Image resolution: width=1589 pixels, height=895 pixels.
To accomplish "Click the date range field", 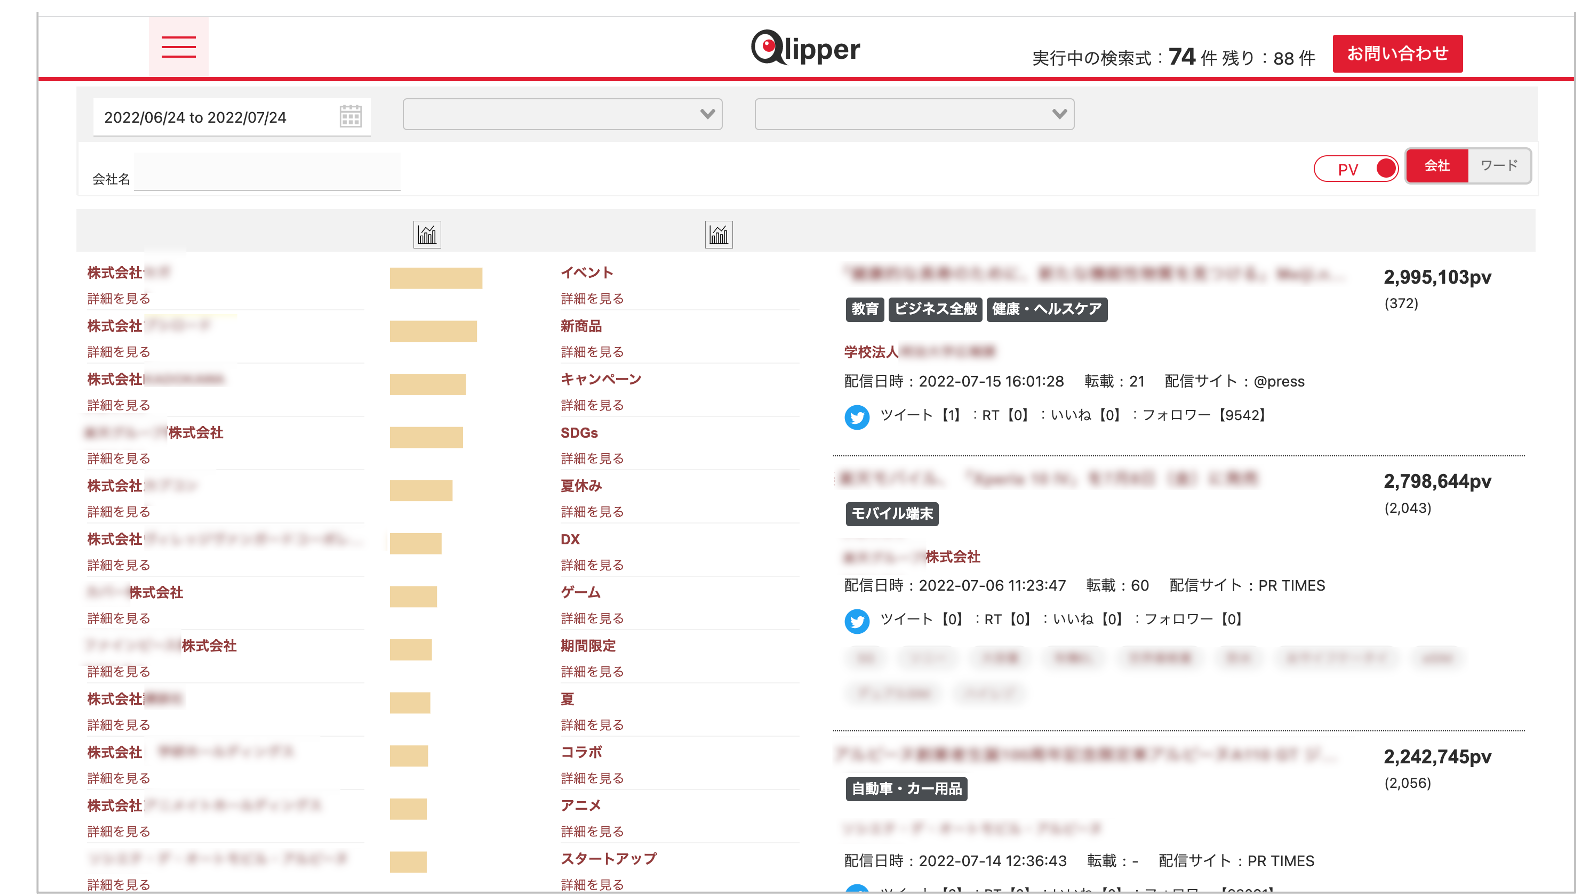I will click(232, 117).
